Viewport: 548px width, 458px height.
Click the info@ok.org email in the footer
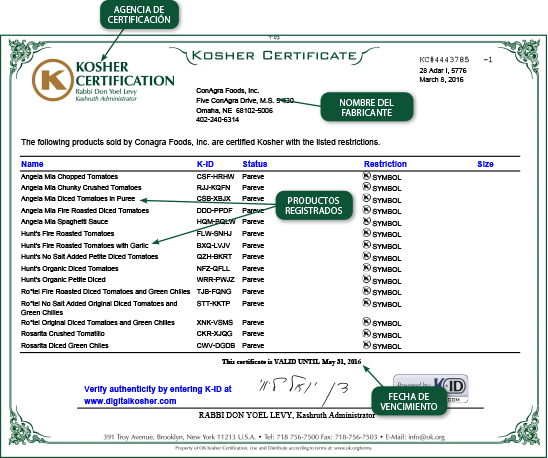pyautogui.click(x=426, y=437)
